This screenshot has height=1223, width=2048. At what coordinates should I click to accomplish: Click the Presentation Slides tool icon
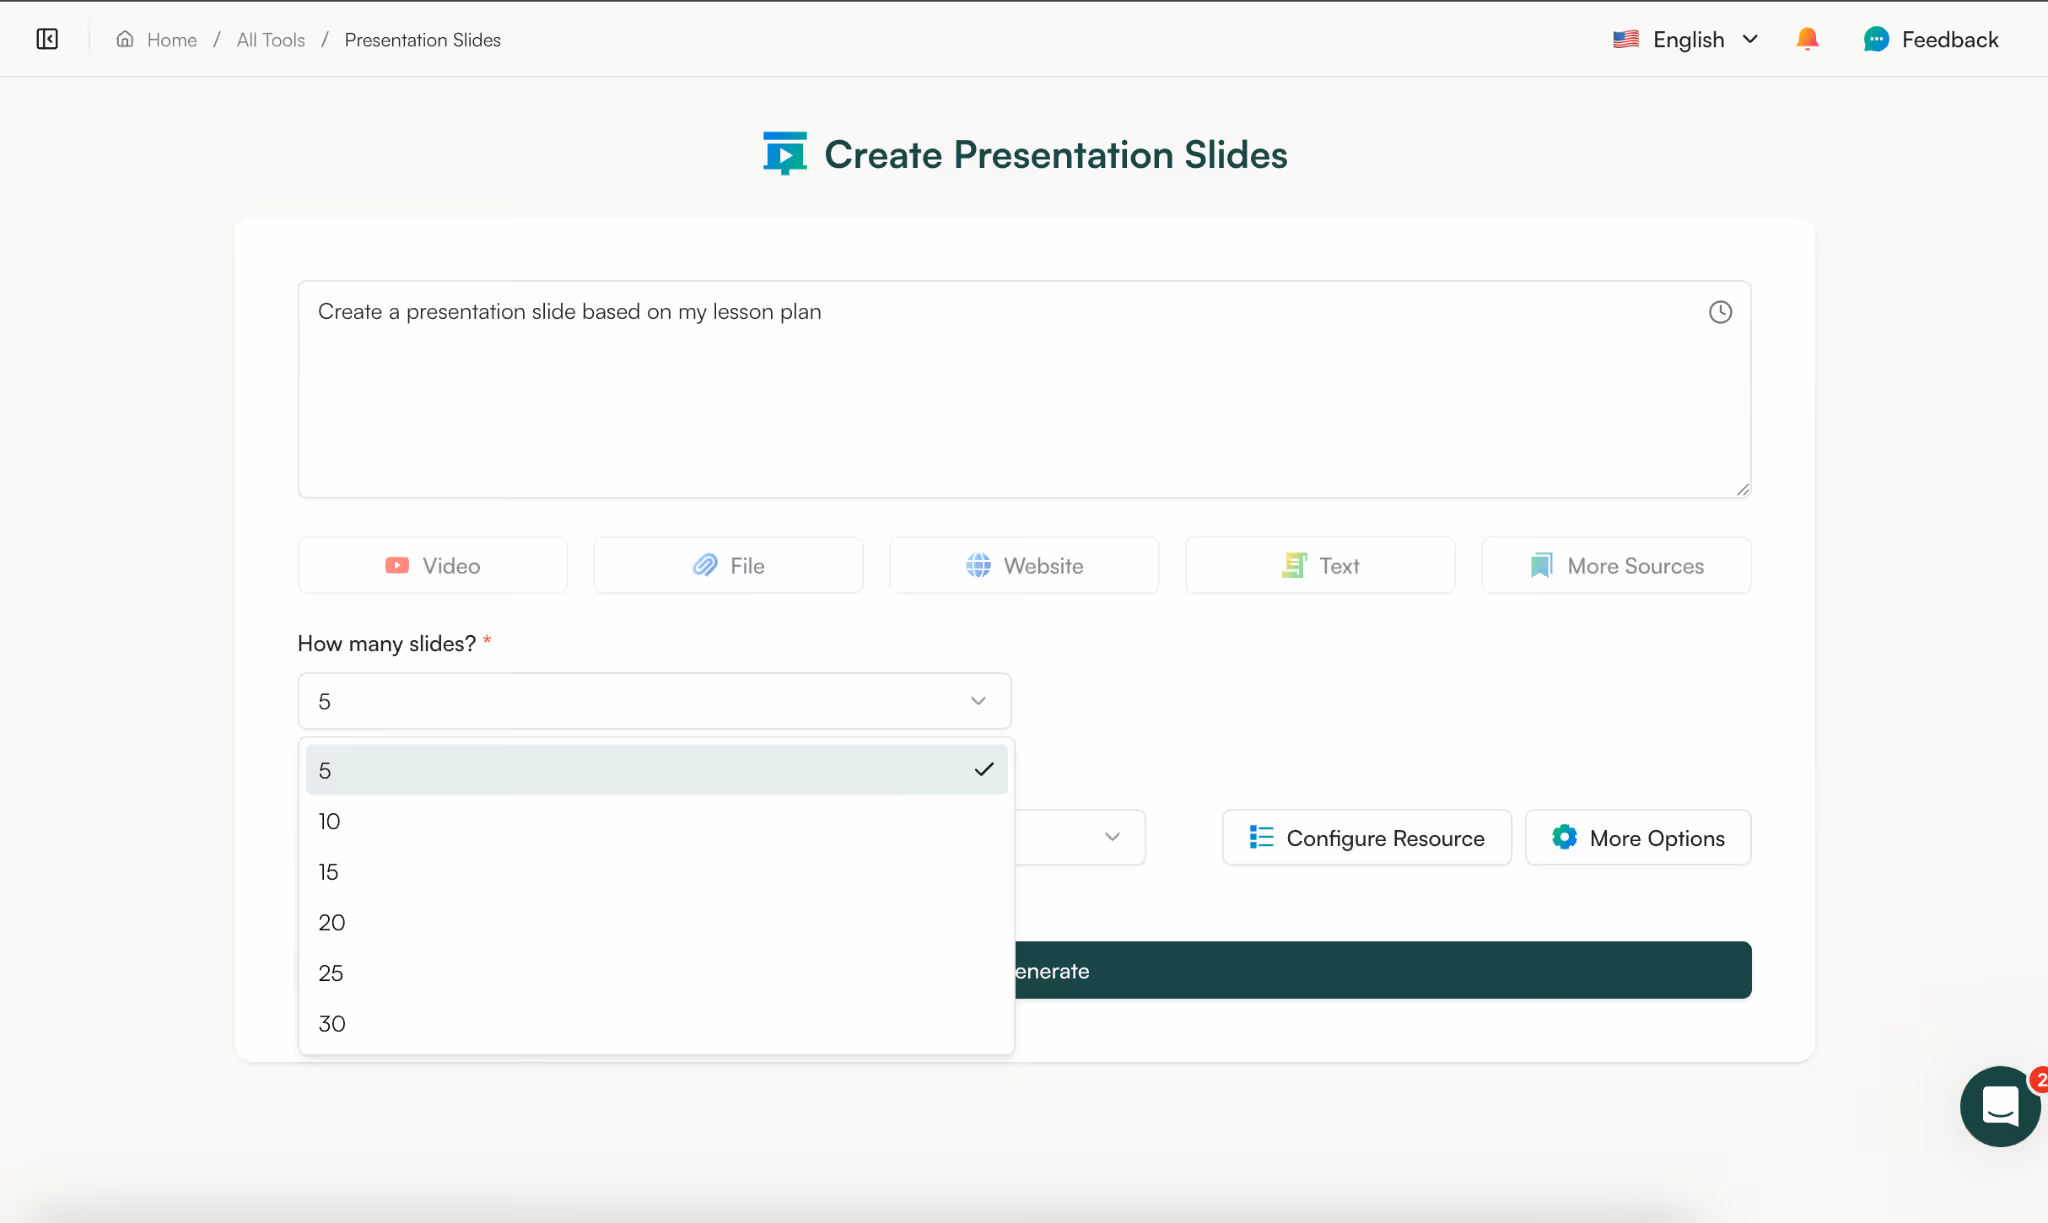click(x=786, y=152)
